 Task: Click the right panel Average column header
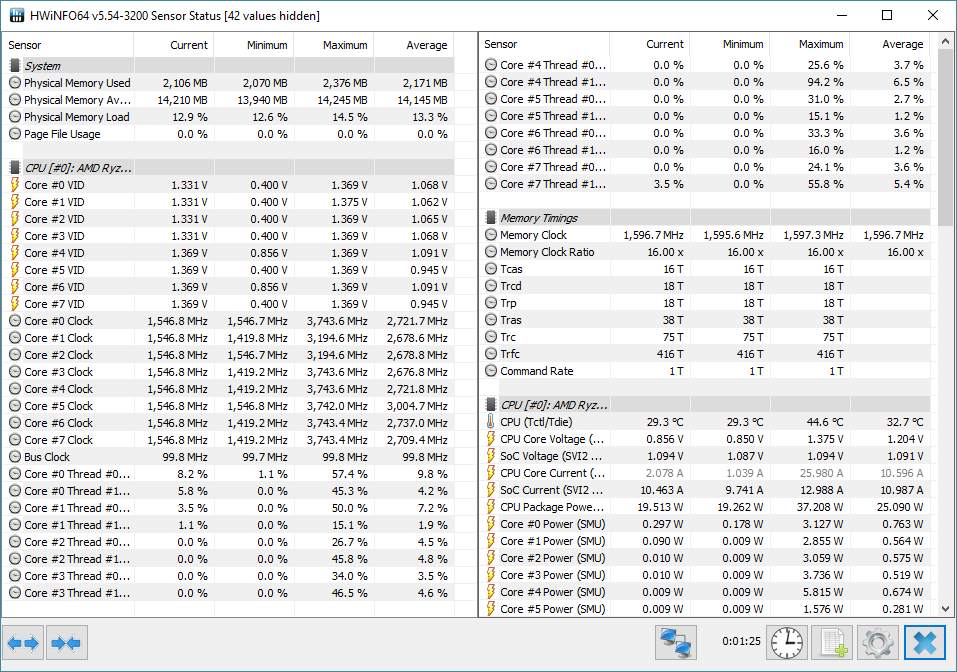(890, 44)
